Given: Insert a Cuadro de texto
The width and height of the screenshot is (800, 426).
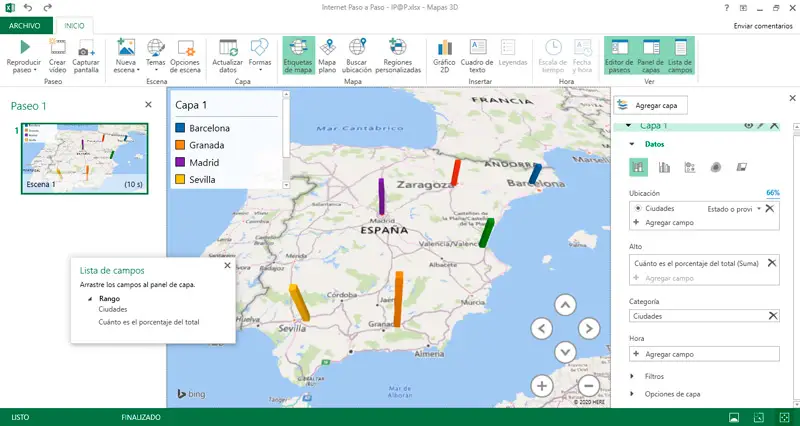Looking at the screenshot, I should point(478,56).
